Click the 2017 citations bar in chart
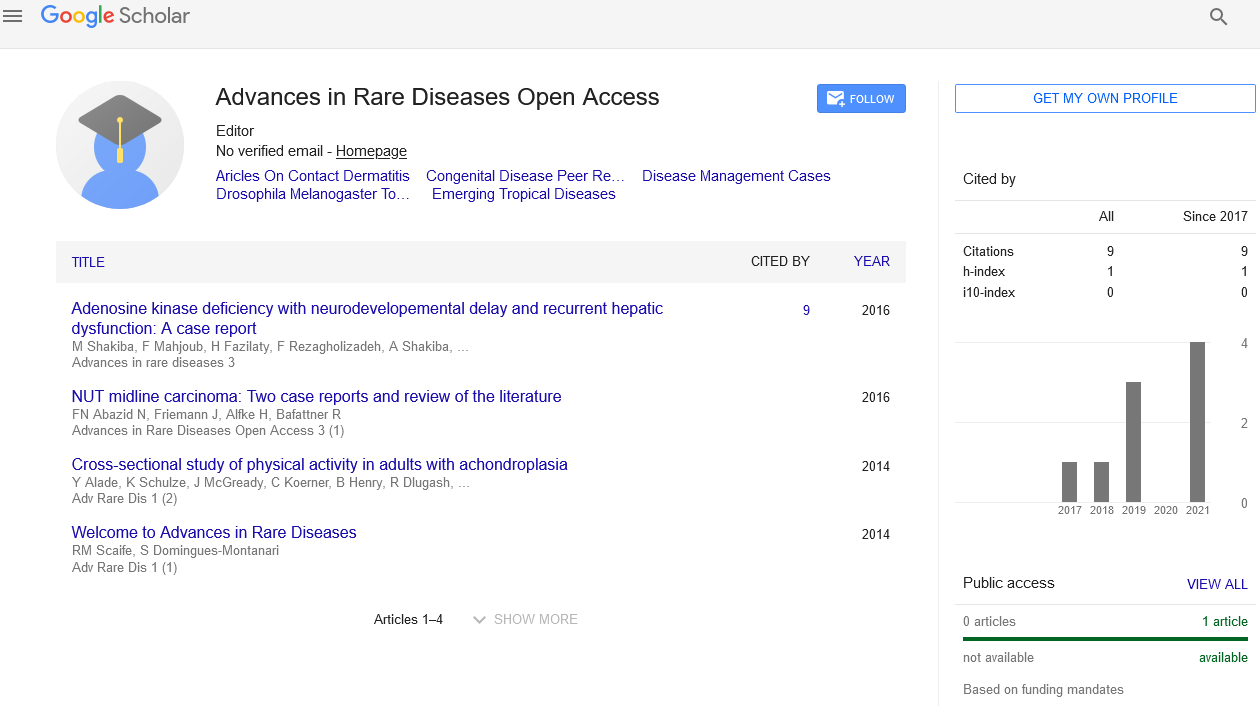 (1069, 482)
